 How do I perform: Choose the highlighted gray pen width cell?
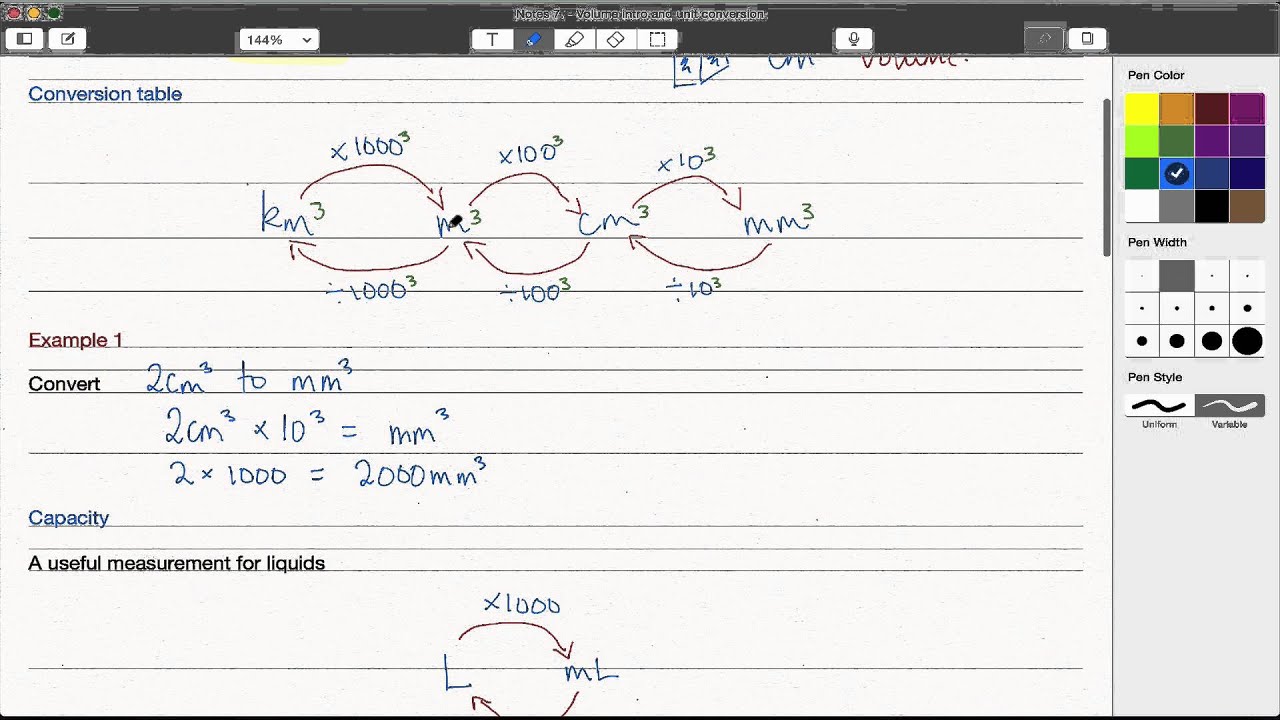pyautogui.click(x=1177, y=275)
